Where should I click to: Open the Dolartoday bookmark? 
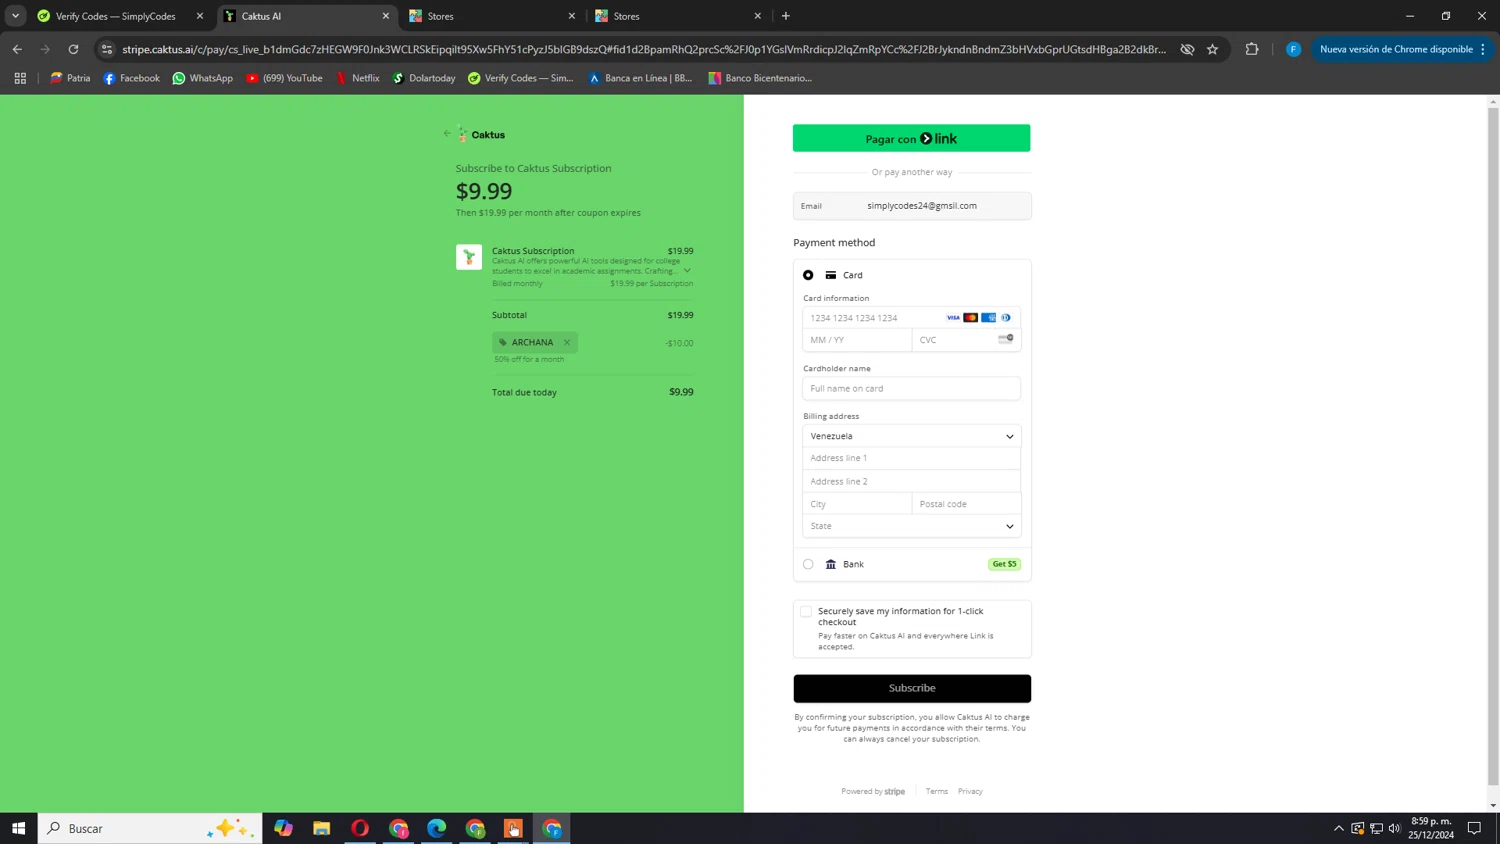tap(423, 78)
